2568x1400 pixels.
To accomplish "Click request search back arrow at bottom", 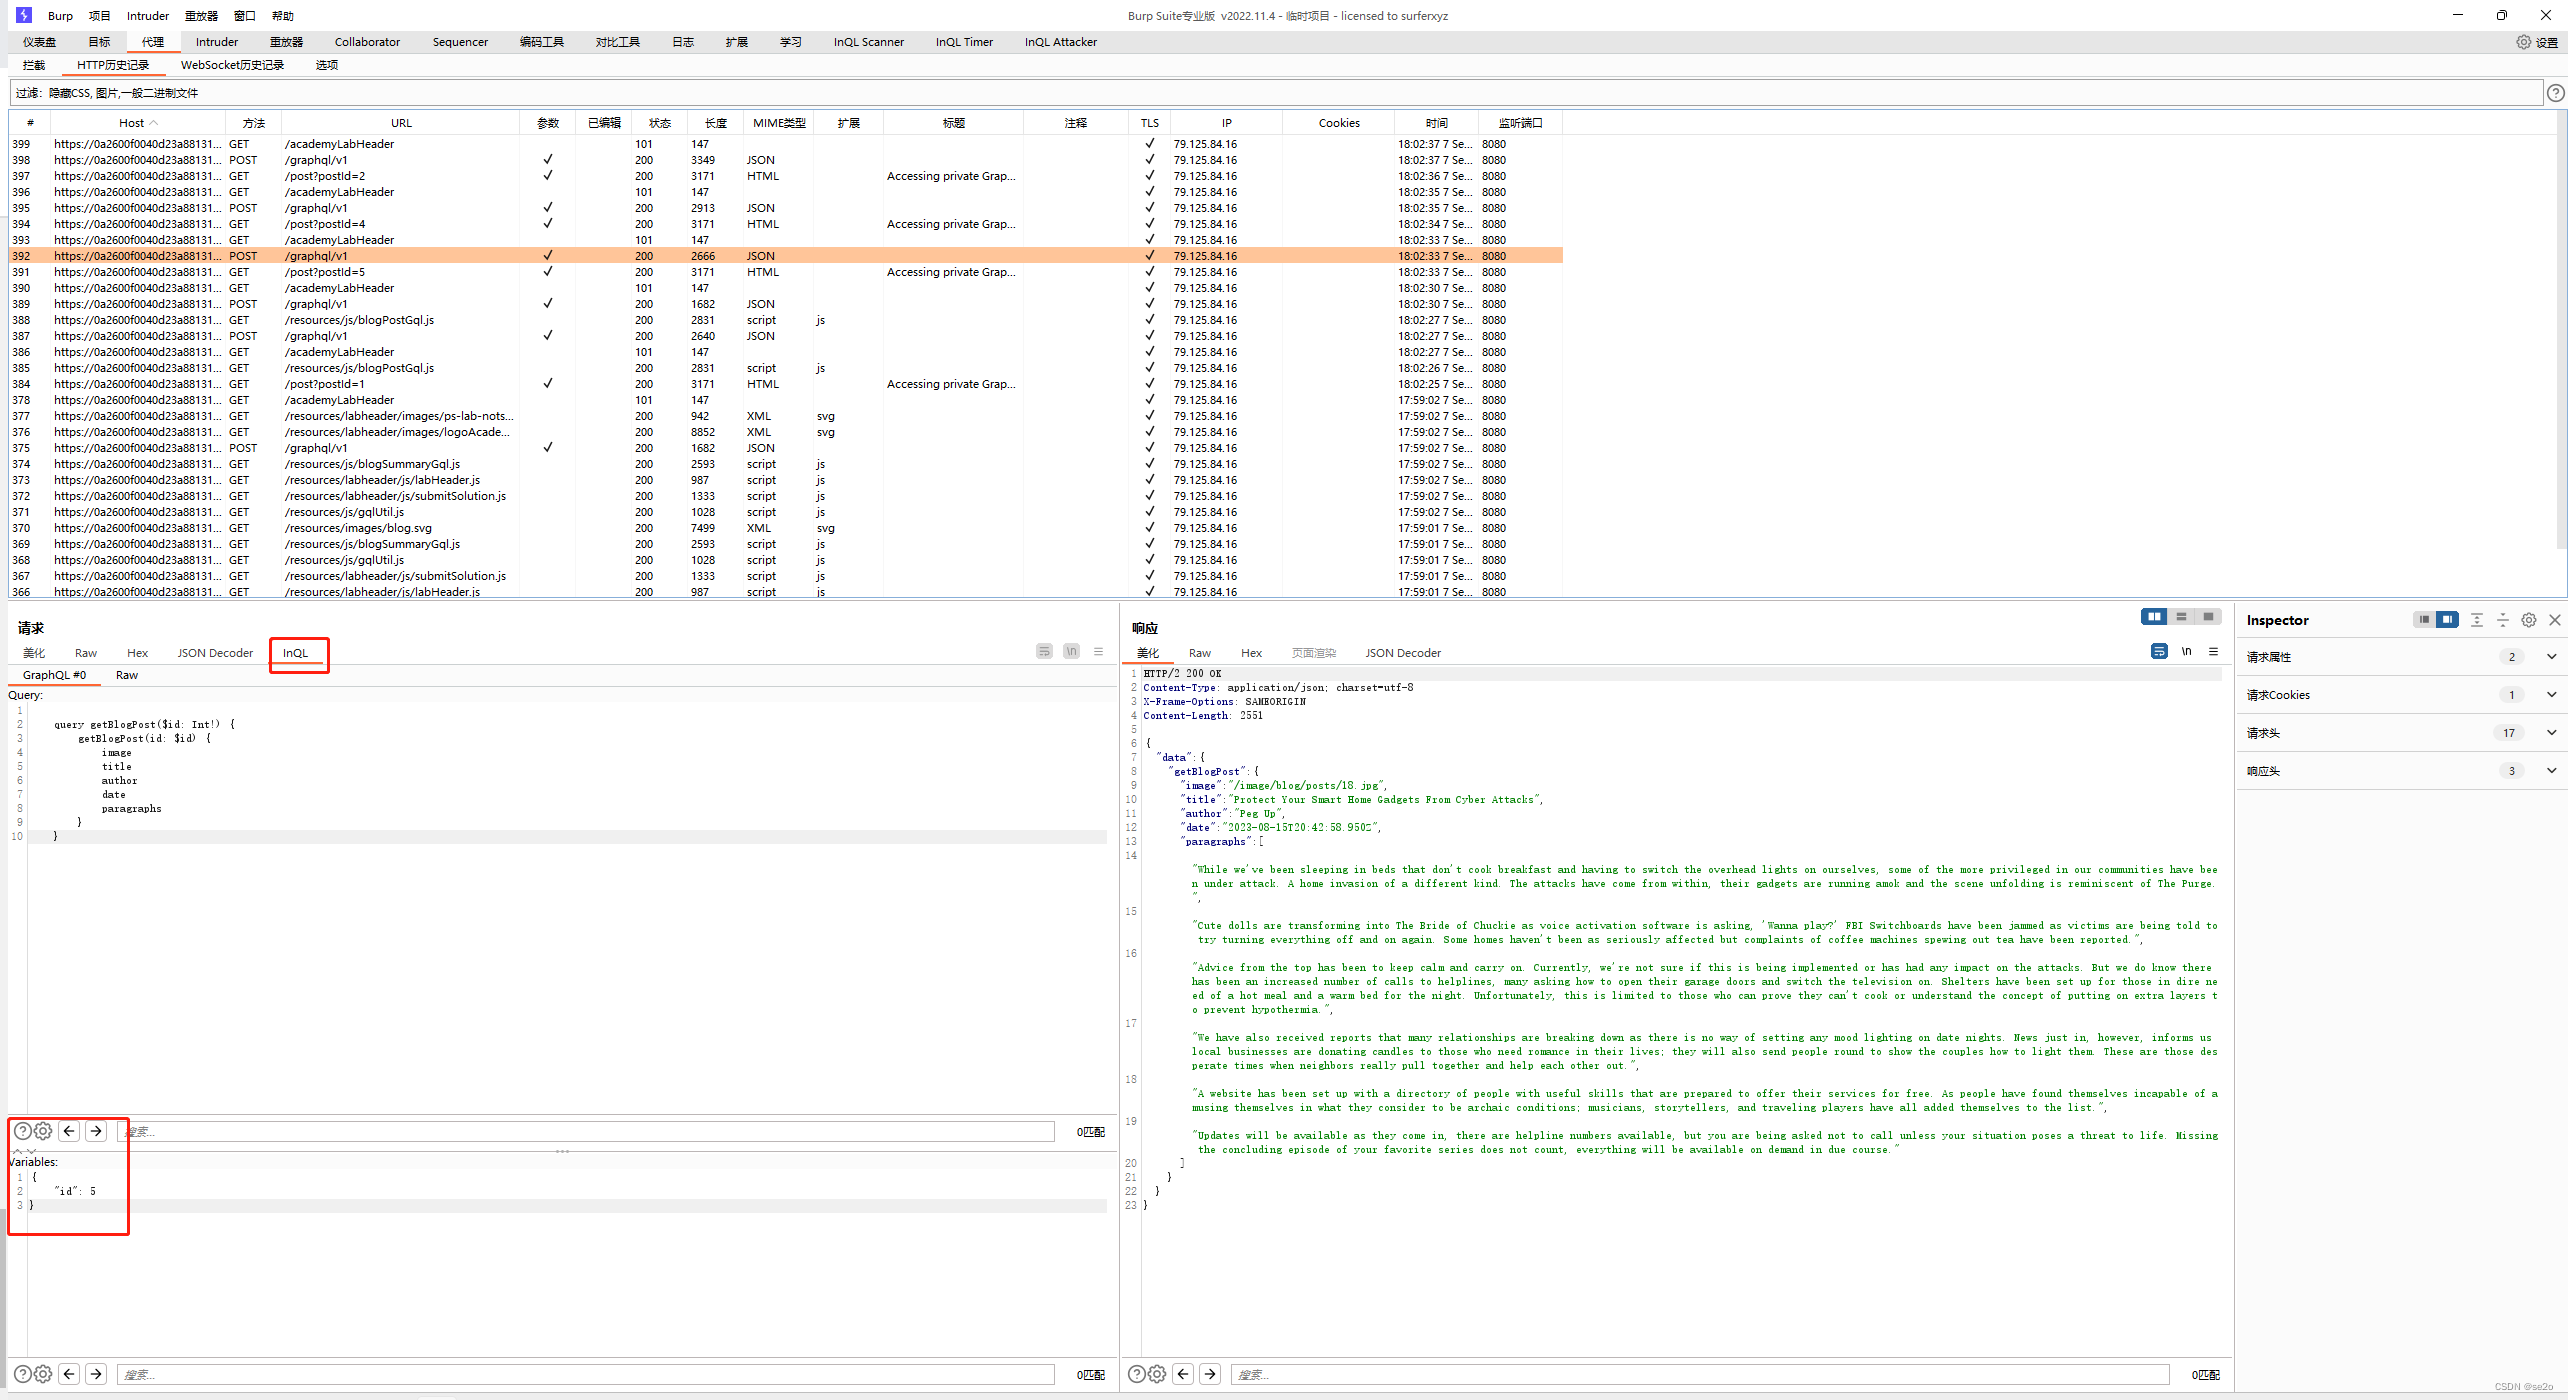I will (69, 1374).
